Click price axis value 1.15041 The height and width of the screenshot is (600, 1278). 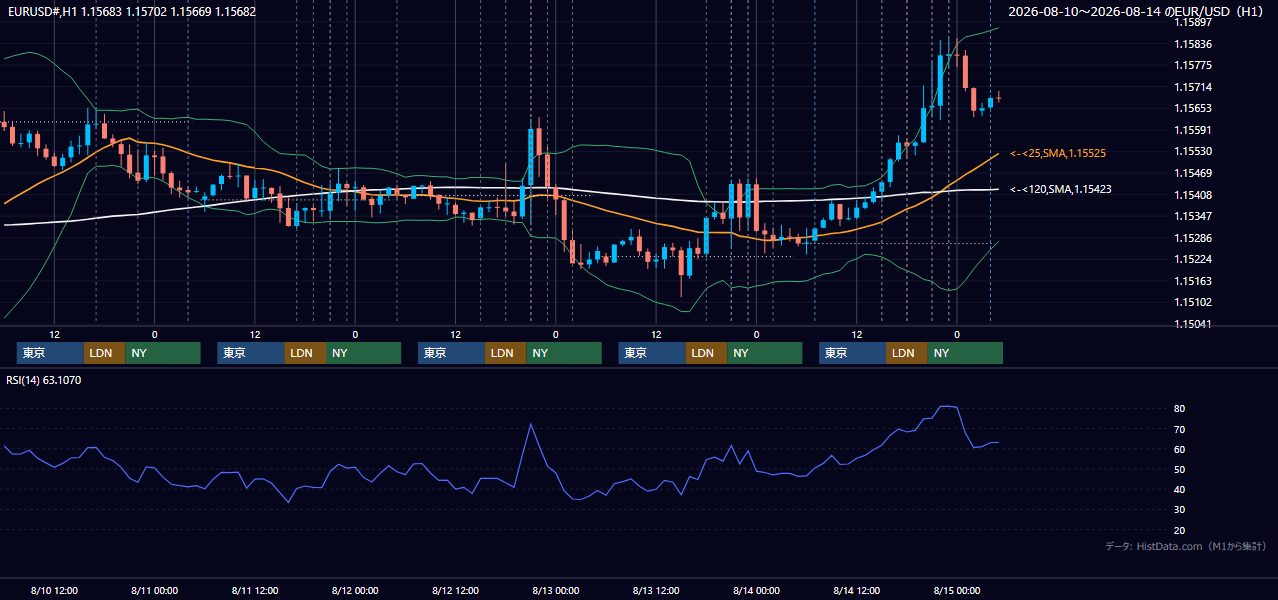pos(1192,324)
